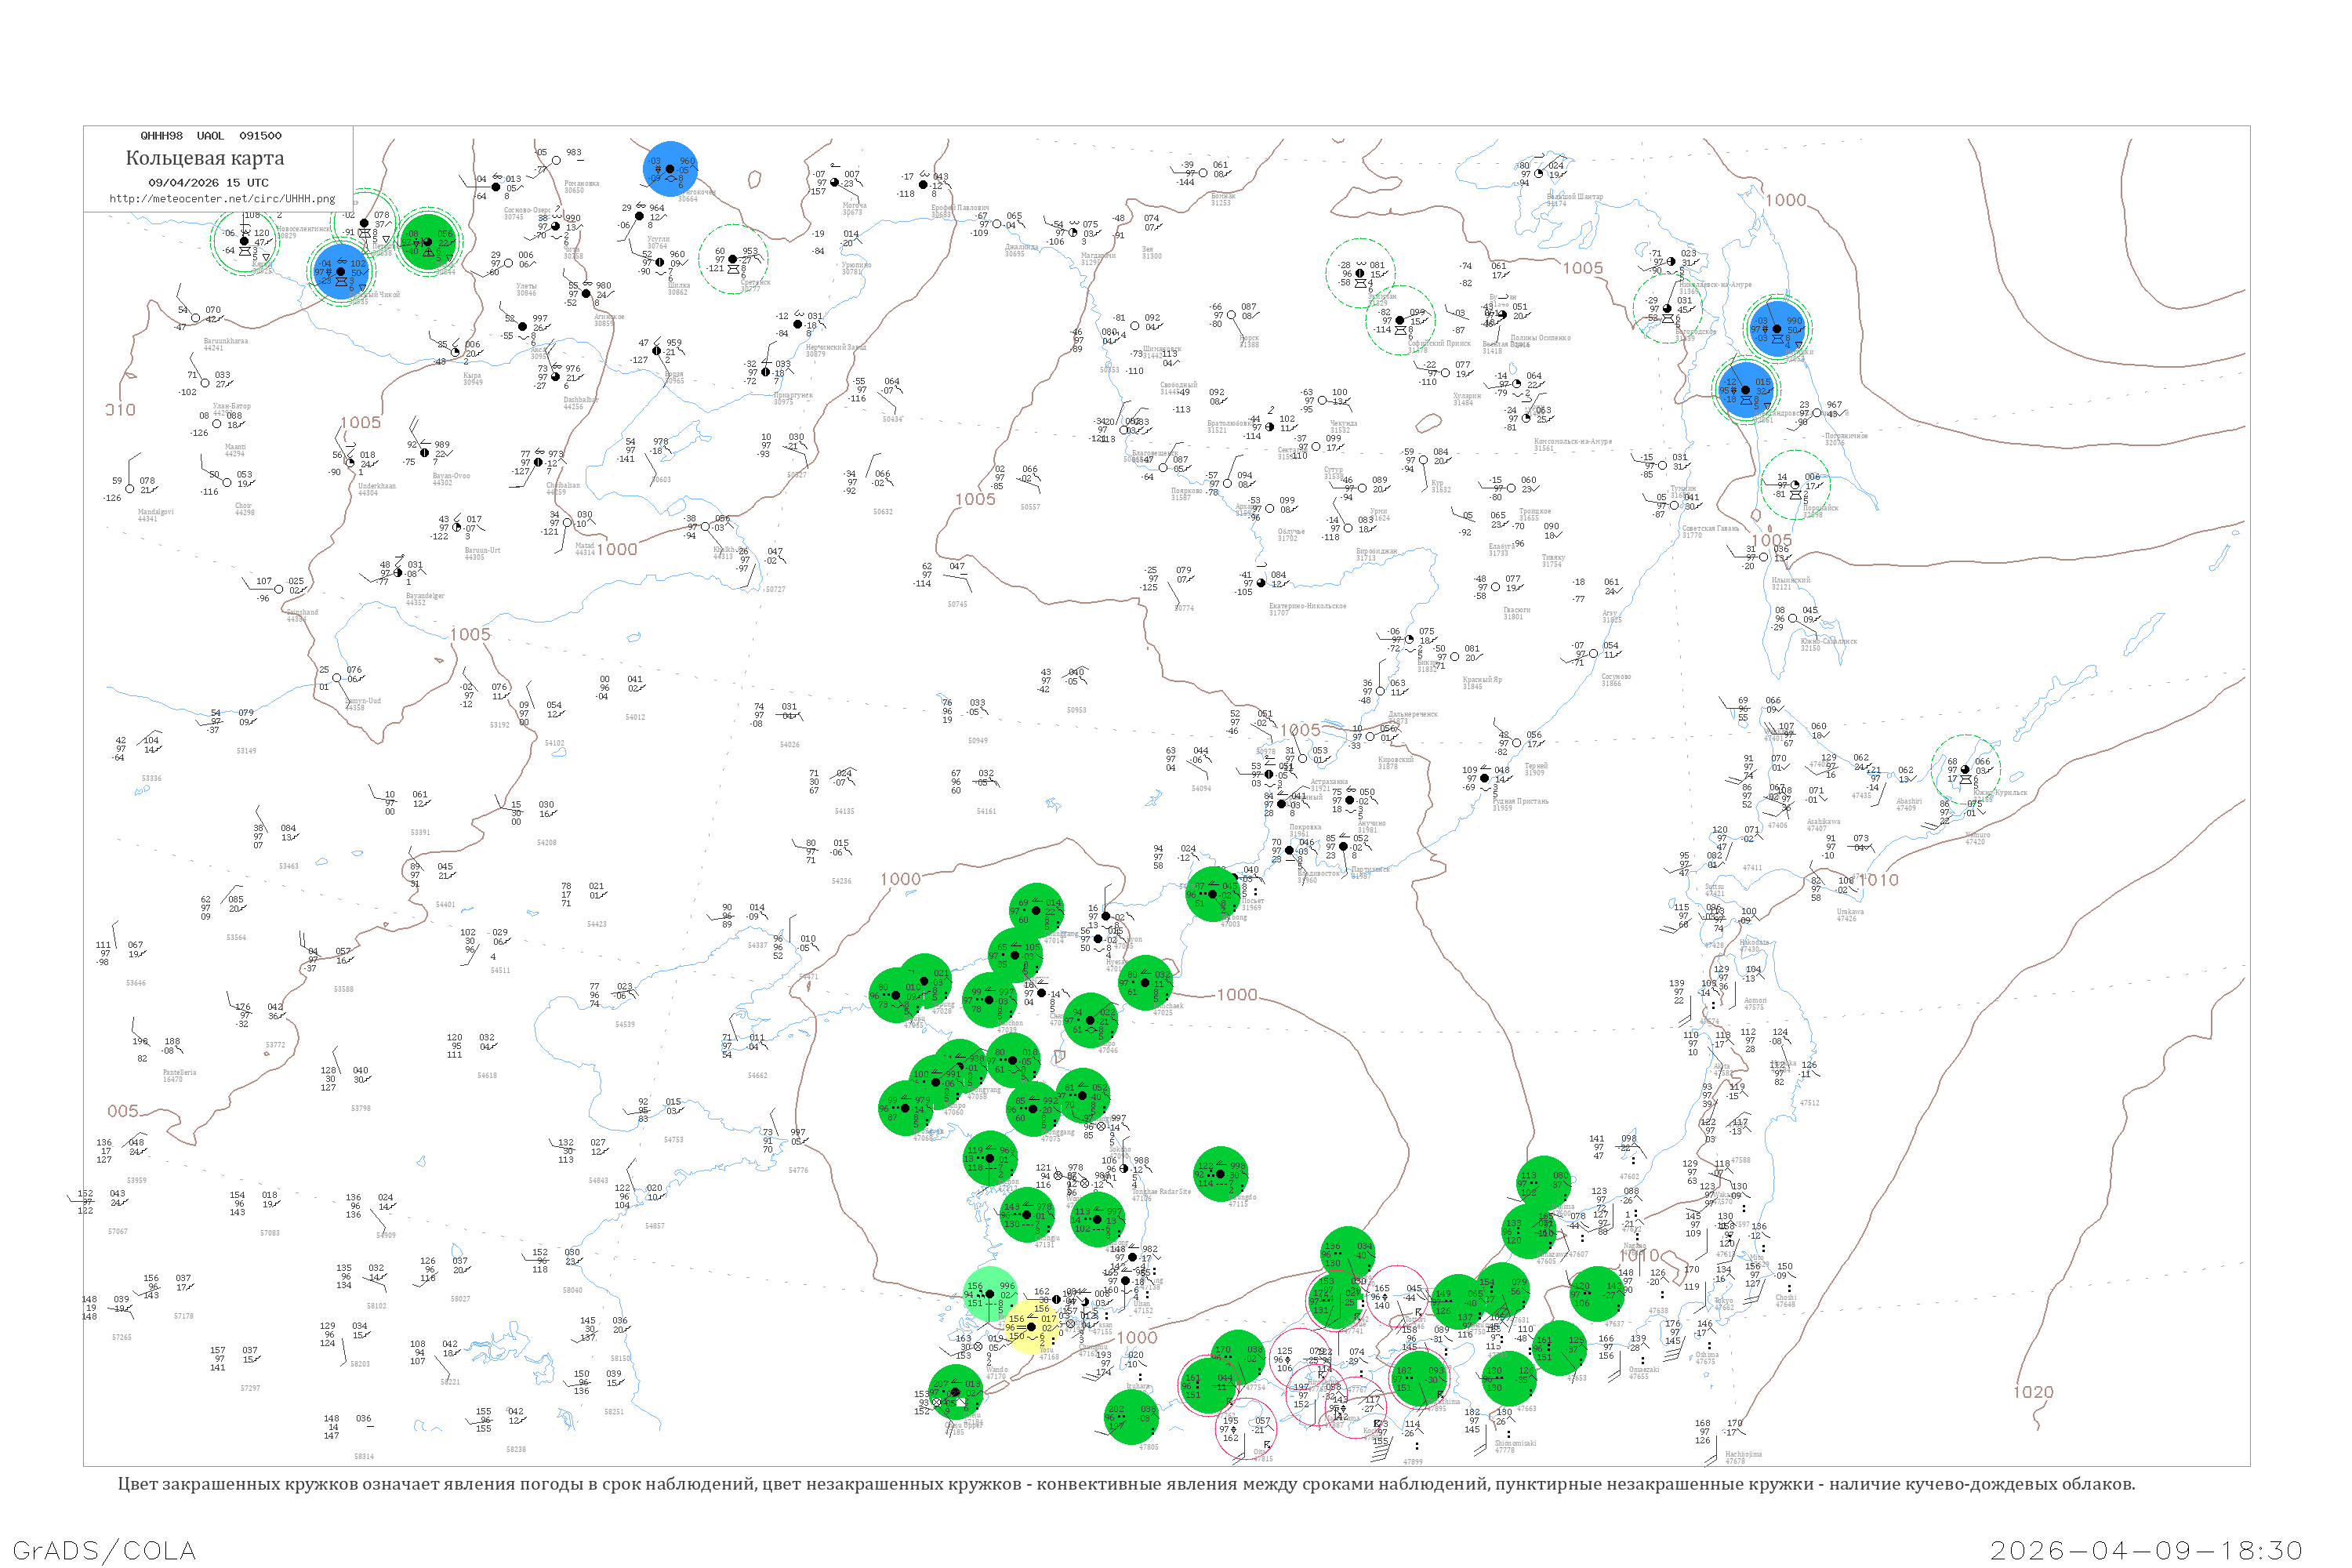Click blue Krasny Chikoy station circle
This screenshot has width=2352, height=1568.
point(340,271)
